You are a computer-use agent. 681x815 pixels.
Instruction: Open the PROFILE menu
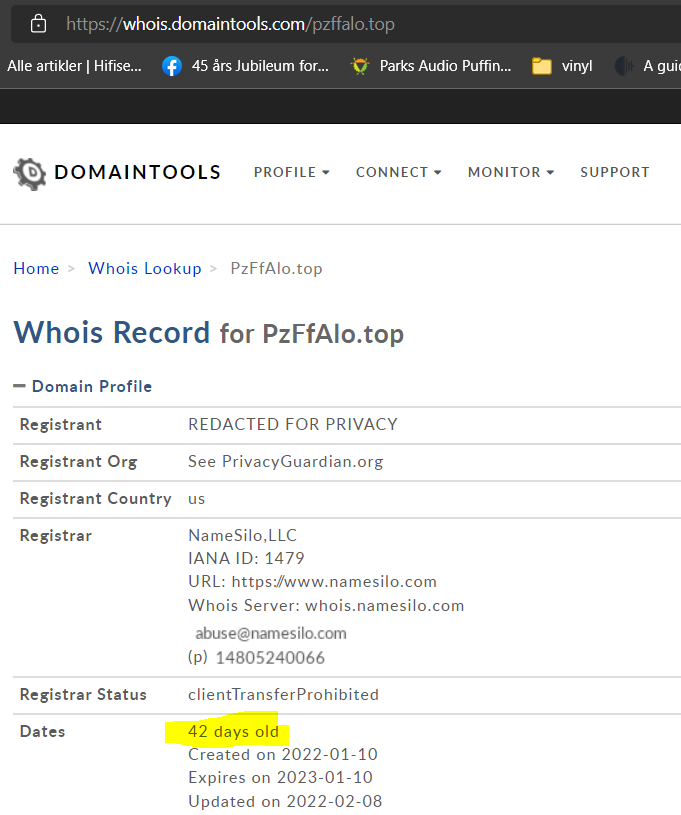click(285, 172)
